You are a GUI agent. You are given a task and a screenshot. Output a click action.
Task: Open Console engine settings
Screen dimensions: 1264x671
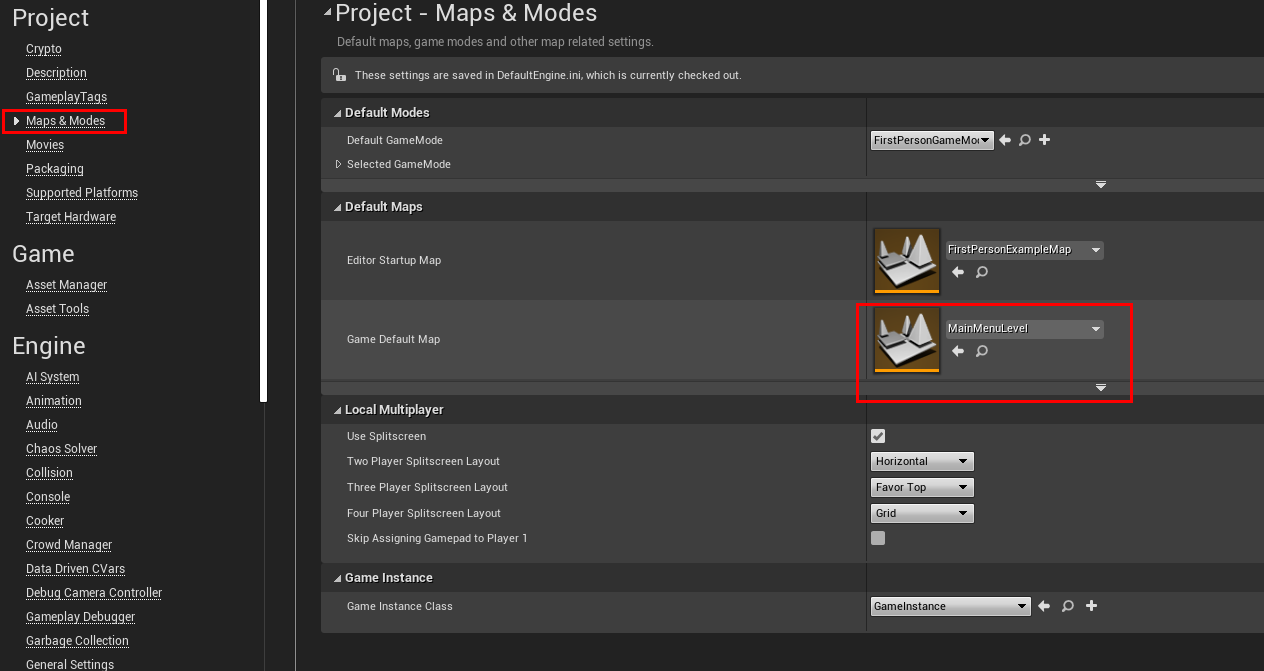(x=48, y=497)
